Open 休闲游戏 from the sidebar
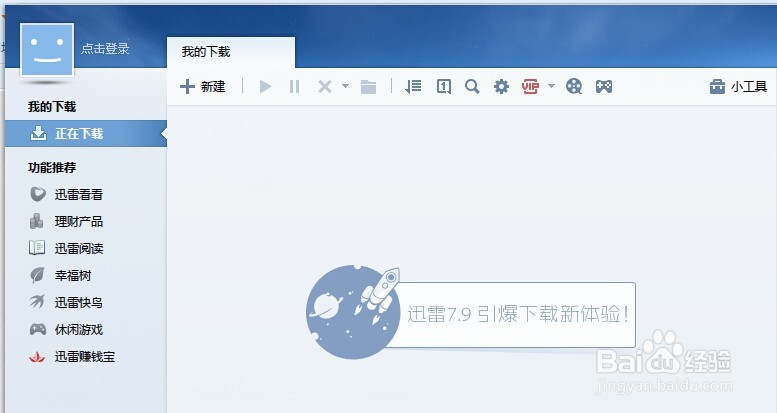Screen dimensions: 777x413 66,329
